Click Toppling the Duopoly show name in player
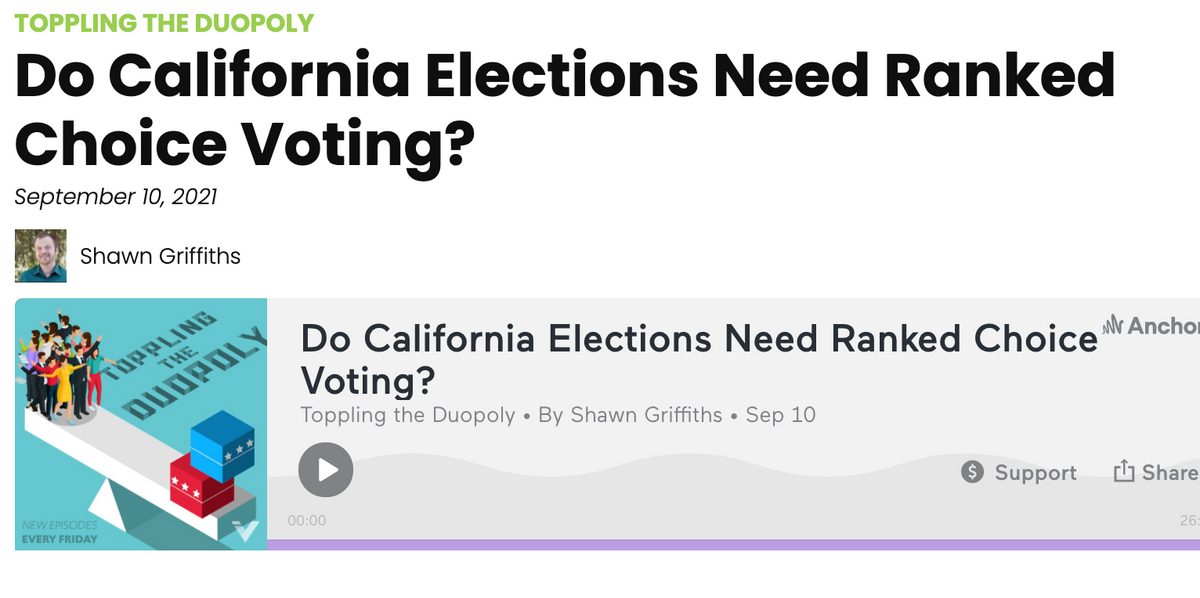This screenshot has width=1200, height=598. coord(408,414)
